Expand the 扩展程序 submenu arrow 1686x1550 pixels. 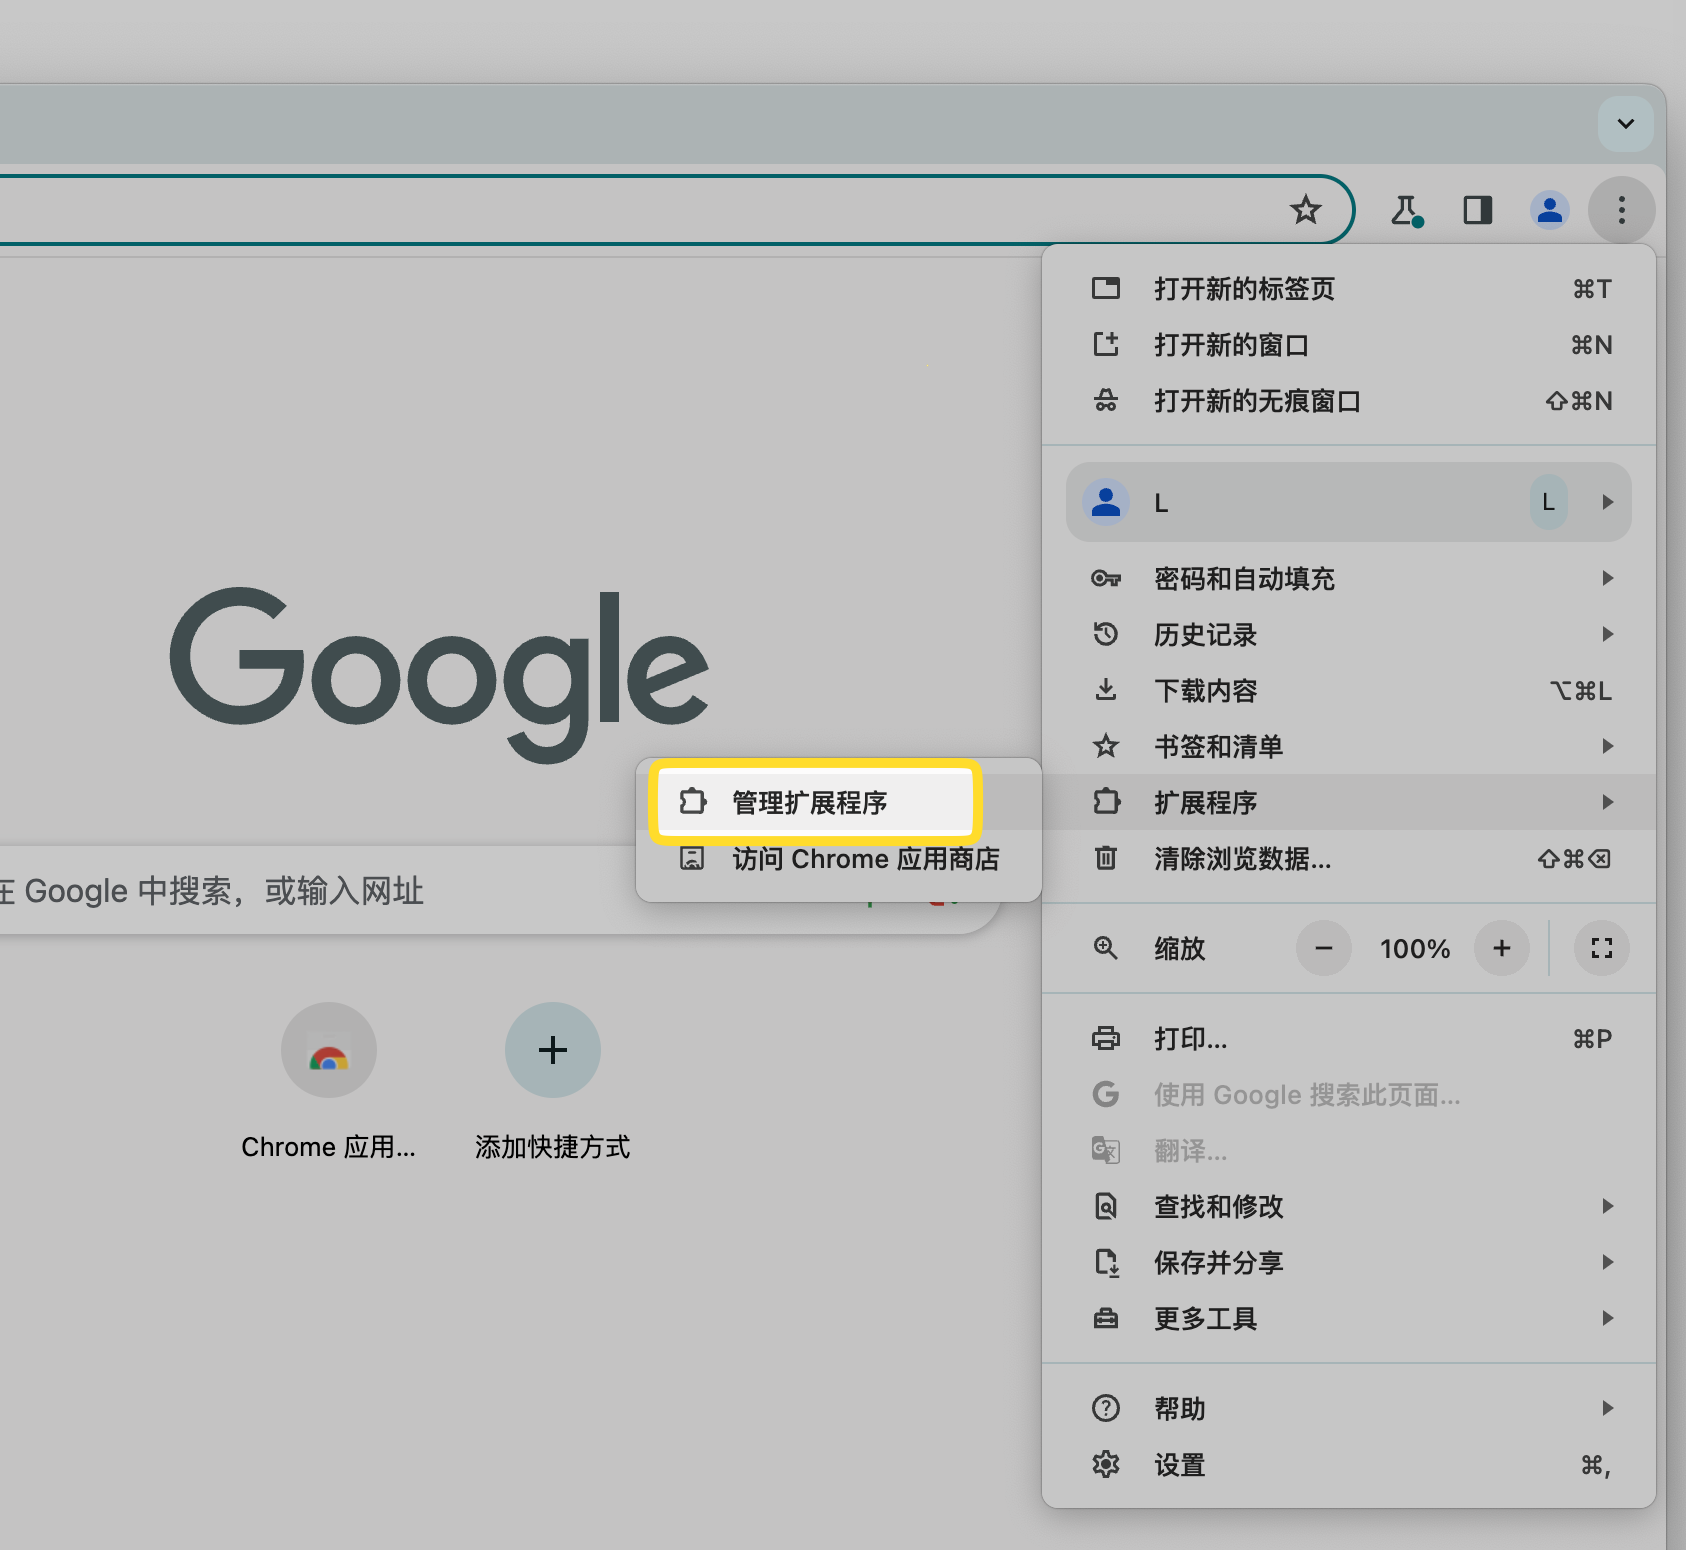1607,802
